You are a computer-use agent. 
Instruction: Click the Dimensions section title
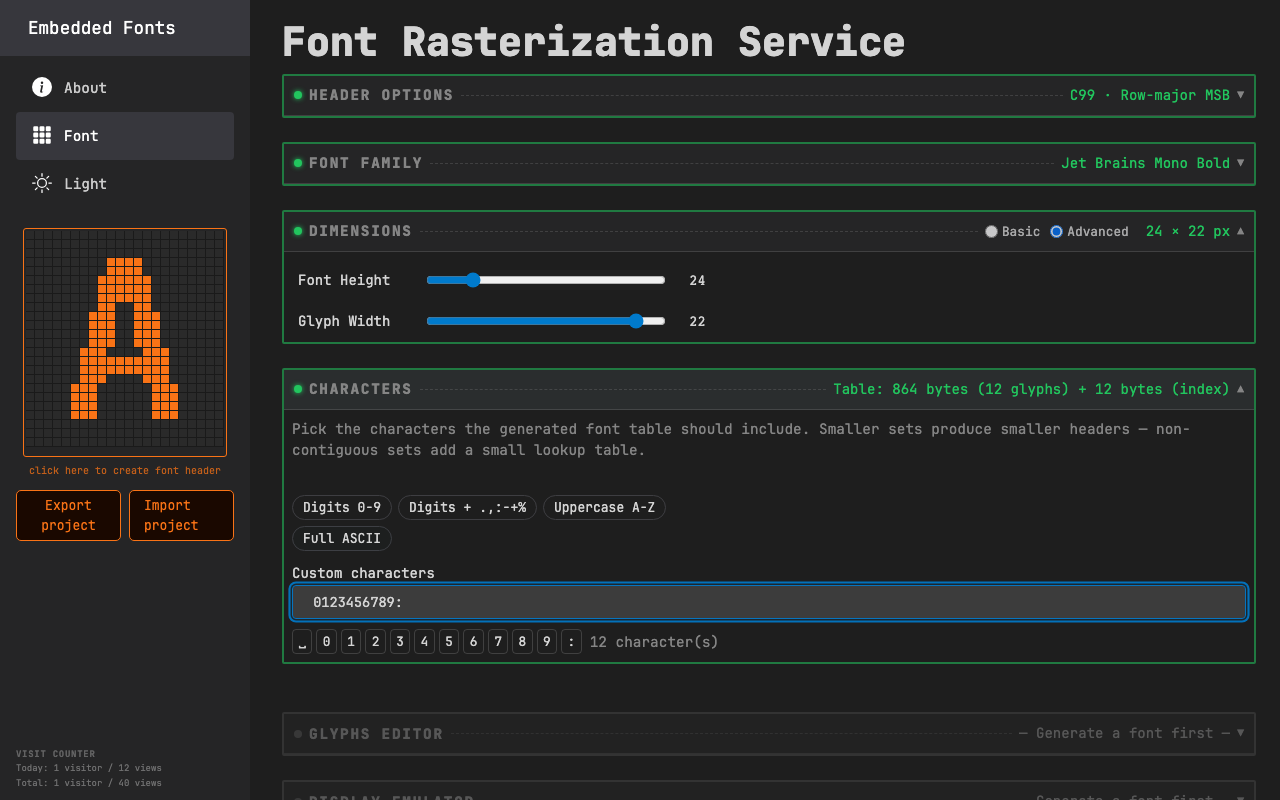[360, 231]
